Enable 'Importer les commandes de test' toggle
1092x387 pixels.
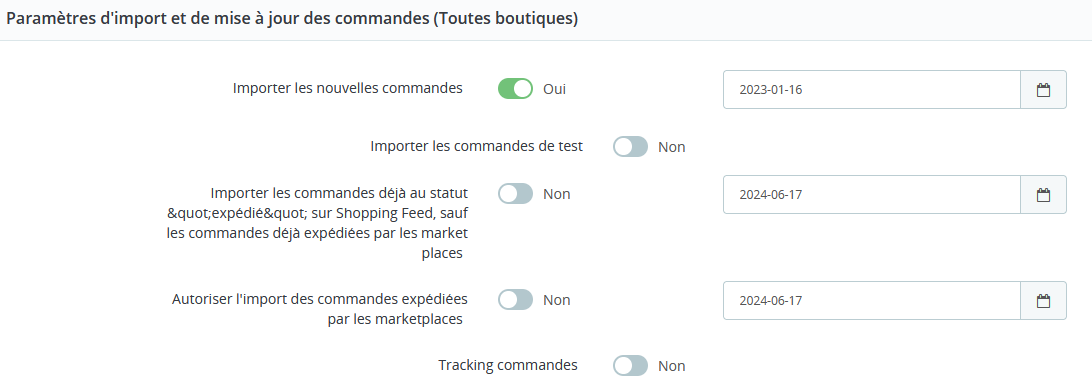(x=630, y=147)
